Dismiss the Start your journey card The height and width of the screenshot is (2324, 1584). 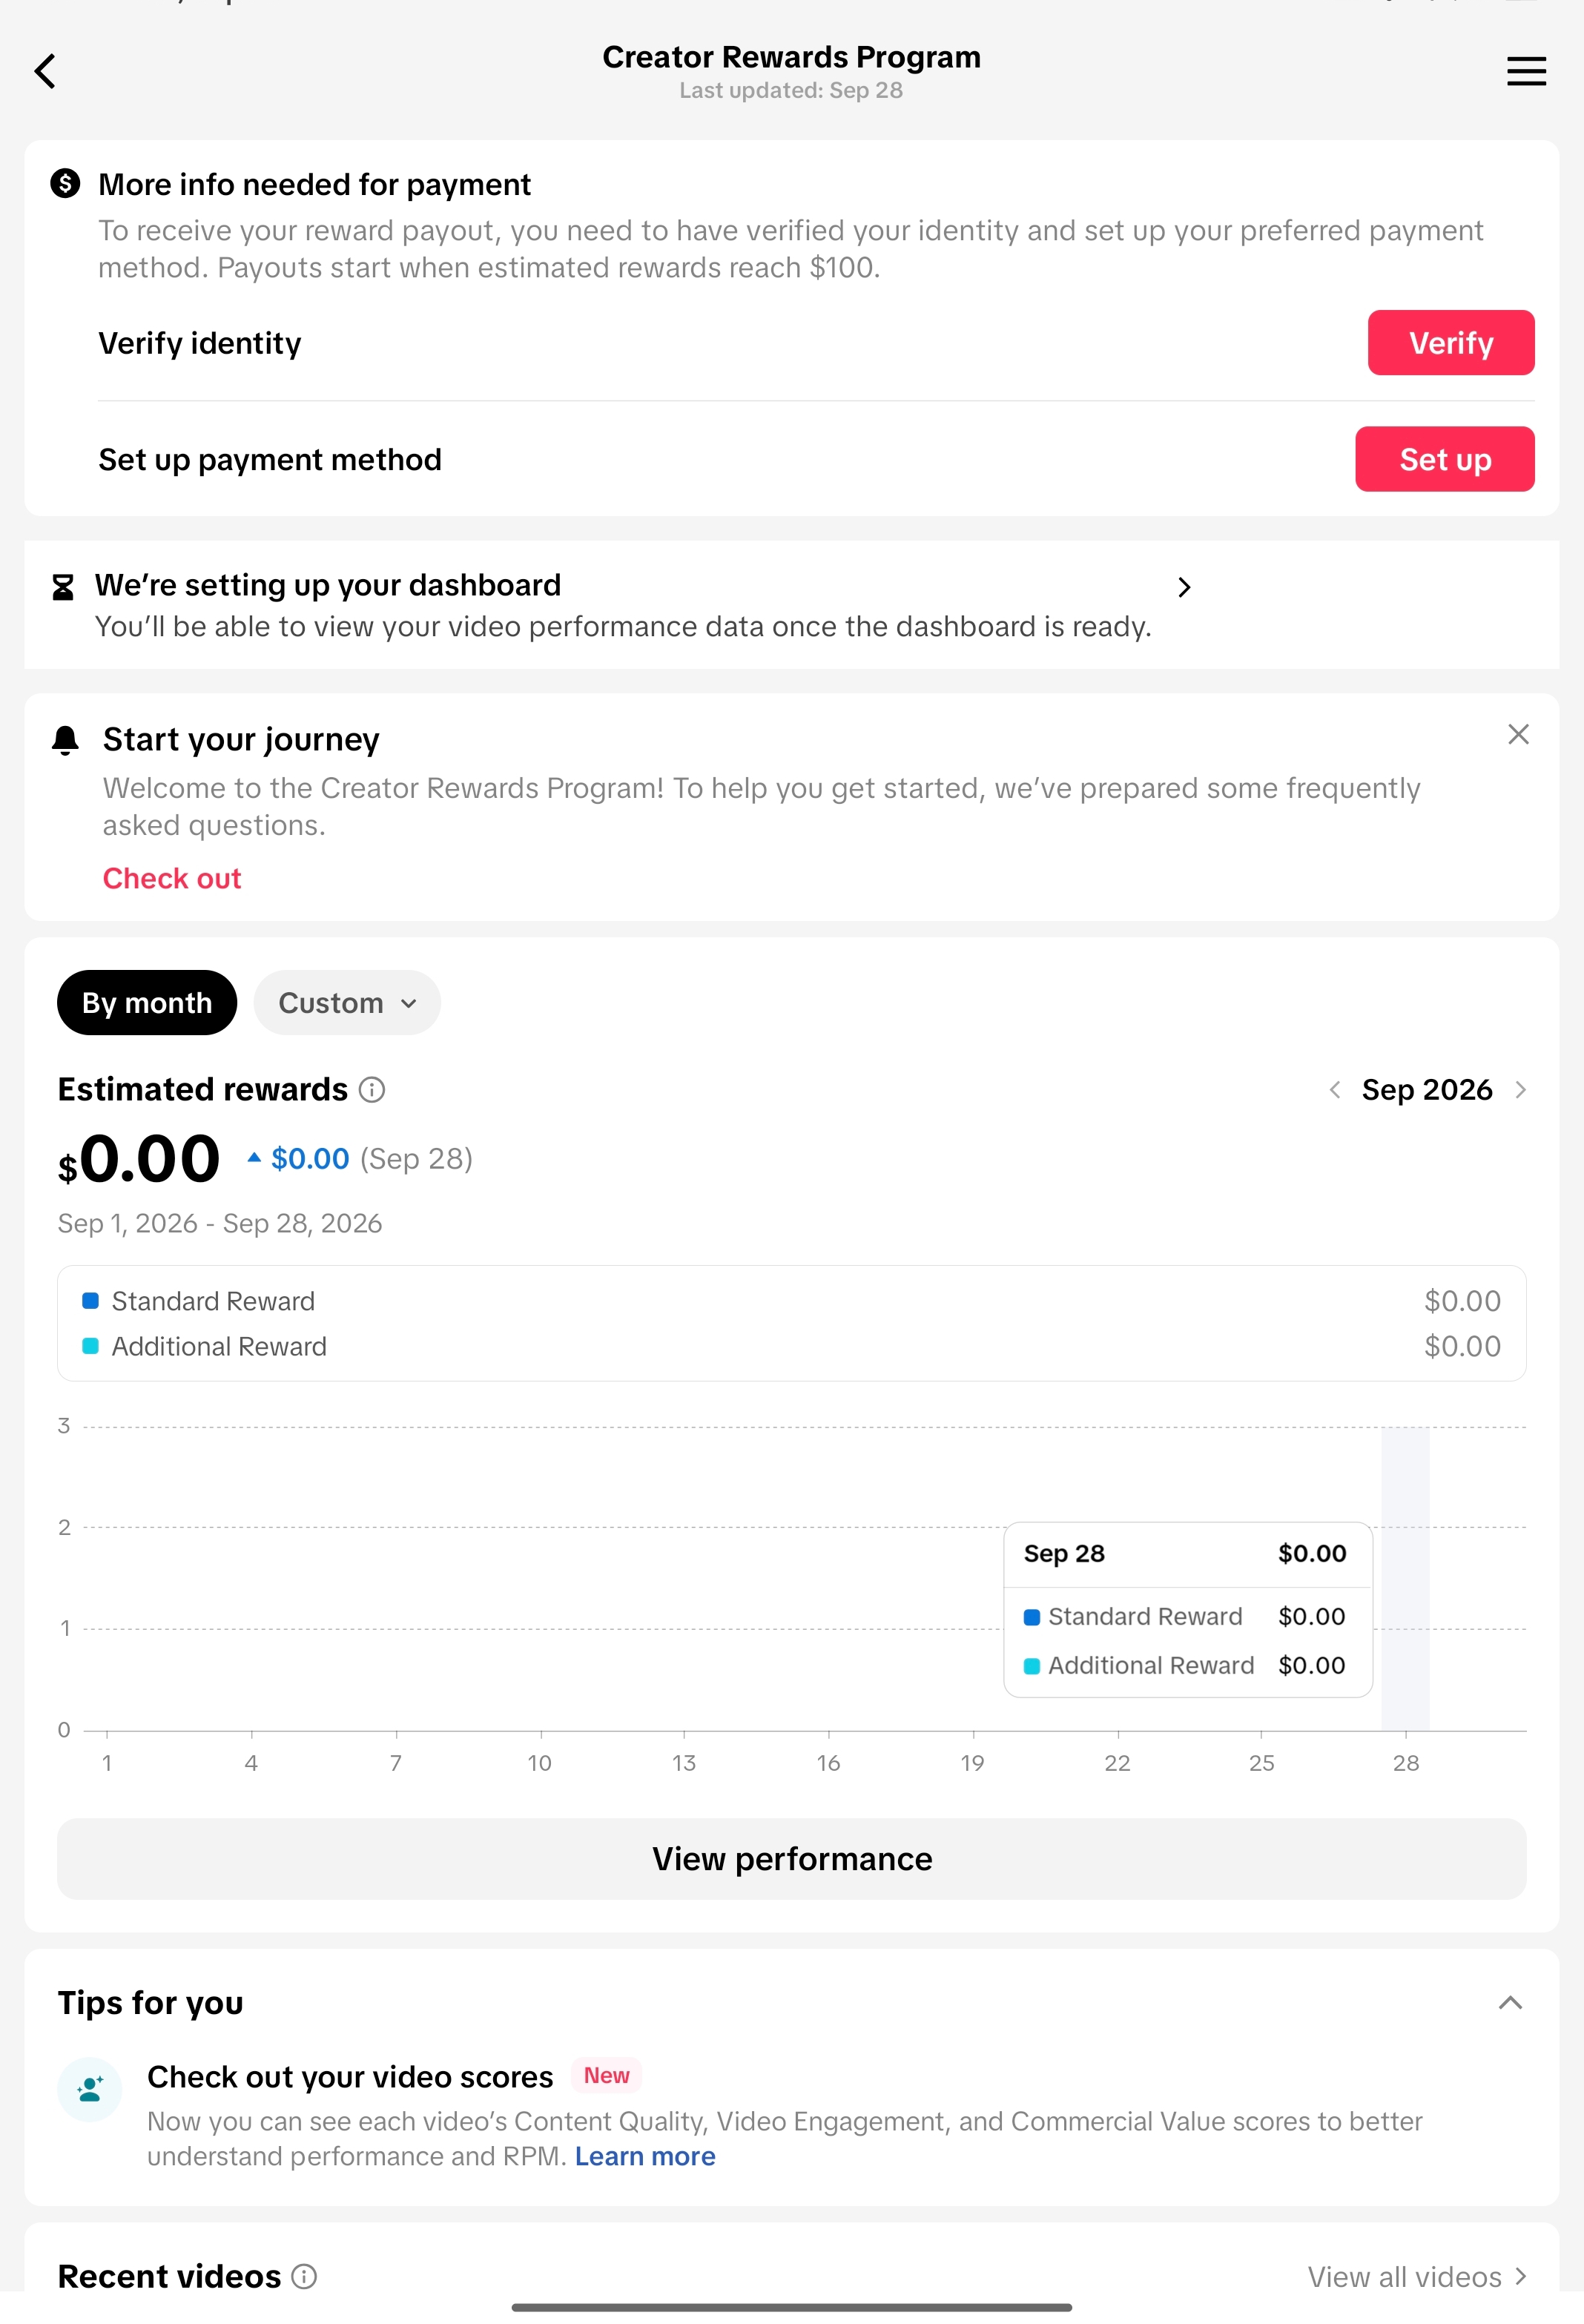tap(1518, 735)
